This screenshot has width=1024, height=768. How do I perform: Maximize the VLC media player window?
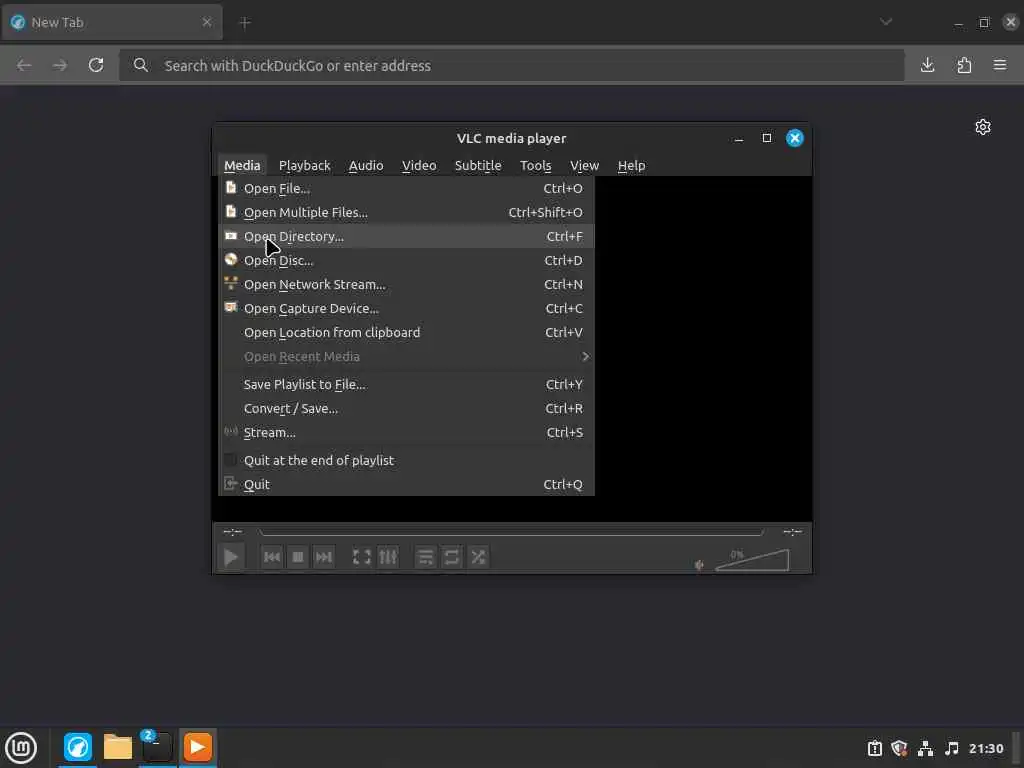[x=767, y=138]
